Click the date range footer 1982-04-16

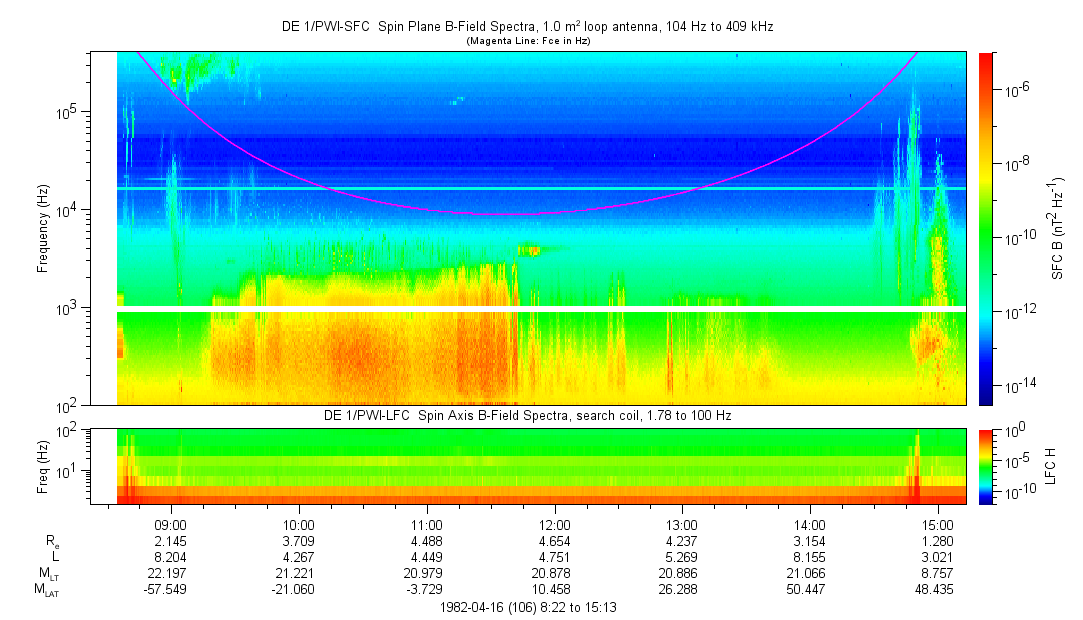click(527, 607)
